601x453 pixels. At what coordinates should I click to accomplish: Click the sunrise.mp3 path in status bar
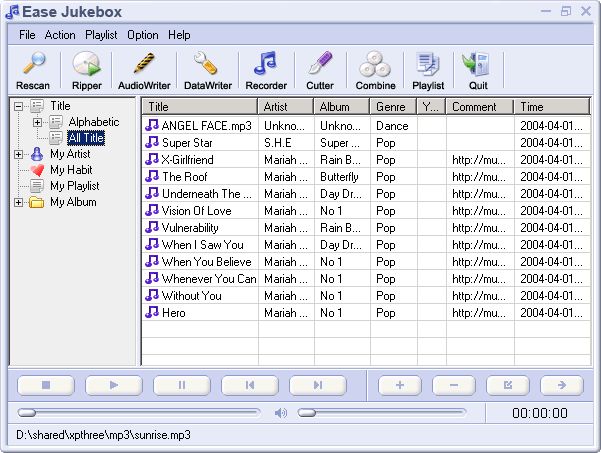point(103,435)
